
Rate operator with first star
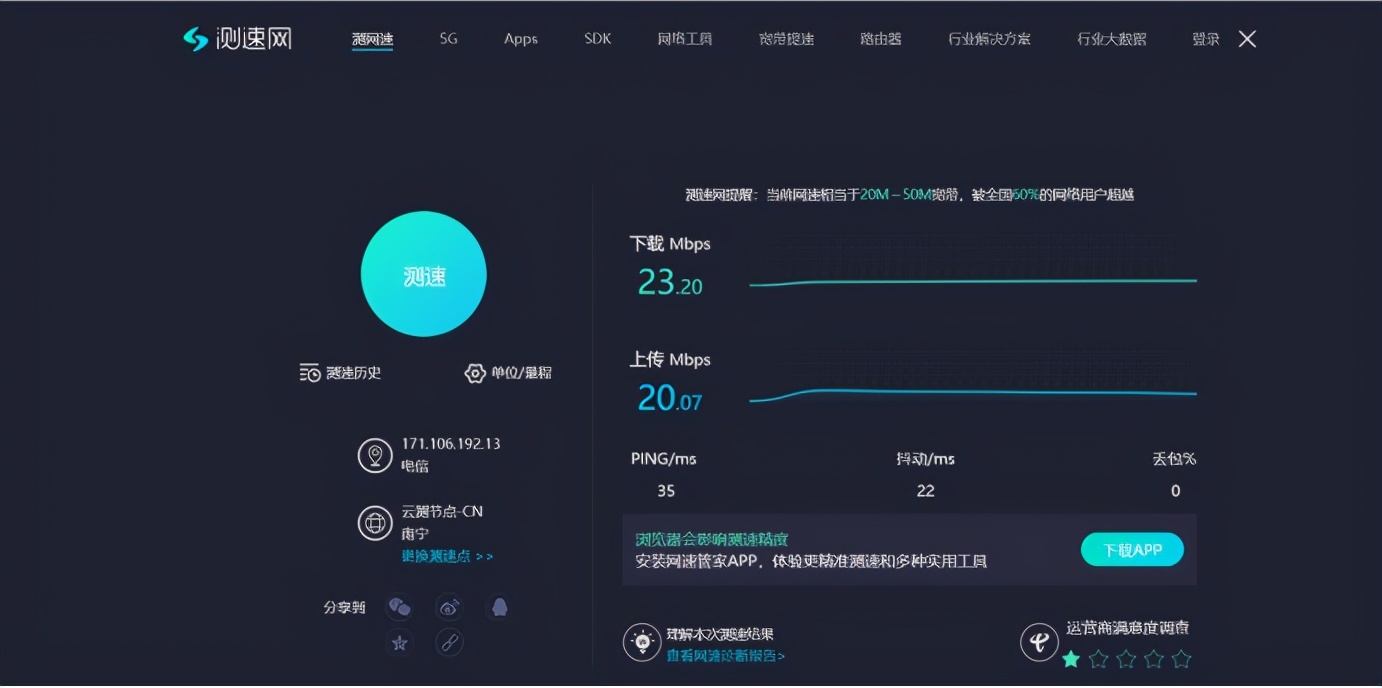[1071, 659]
